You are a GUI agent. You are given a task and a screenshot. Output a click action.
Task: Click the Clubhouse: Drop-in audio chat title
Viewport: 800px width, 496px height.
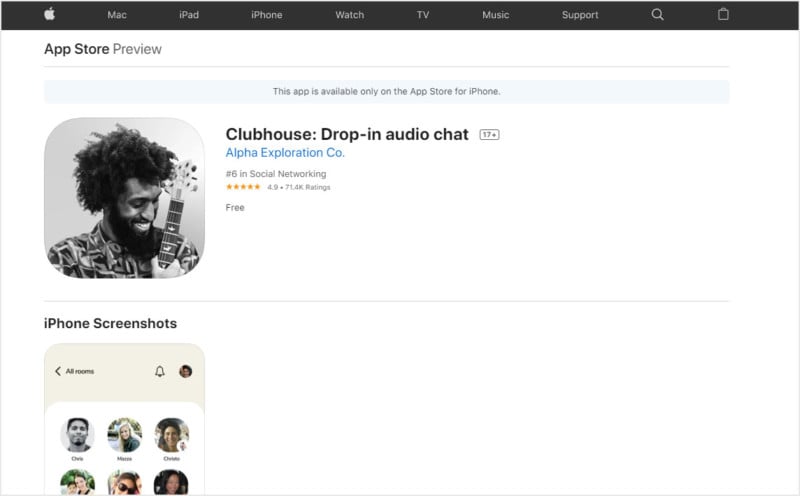point(347,134)
